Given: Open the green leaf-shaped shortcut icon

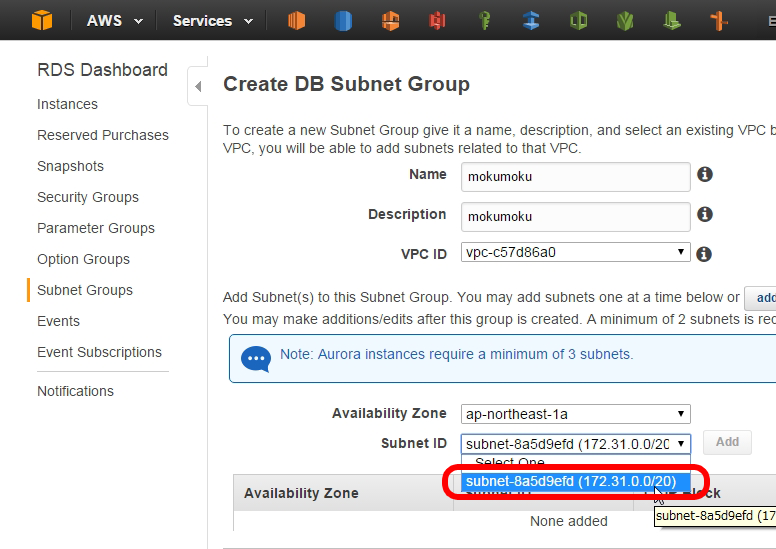Looking at the screenshot, I should 625,21.
